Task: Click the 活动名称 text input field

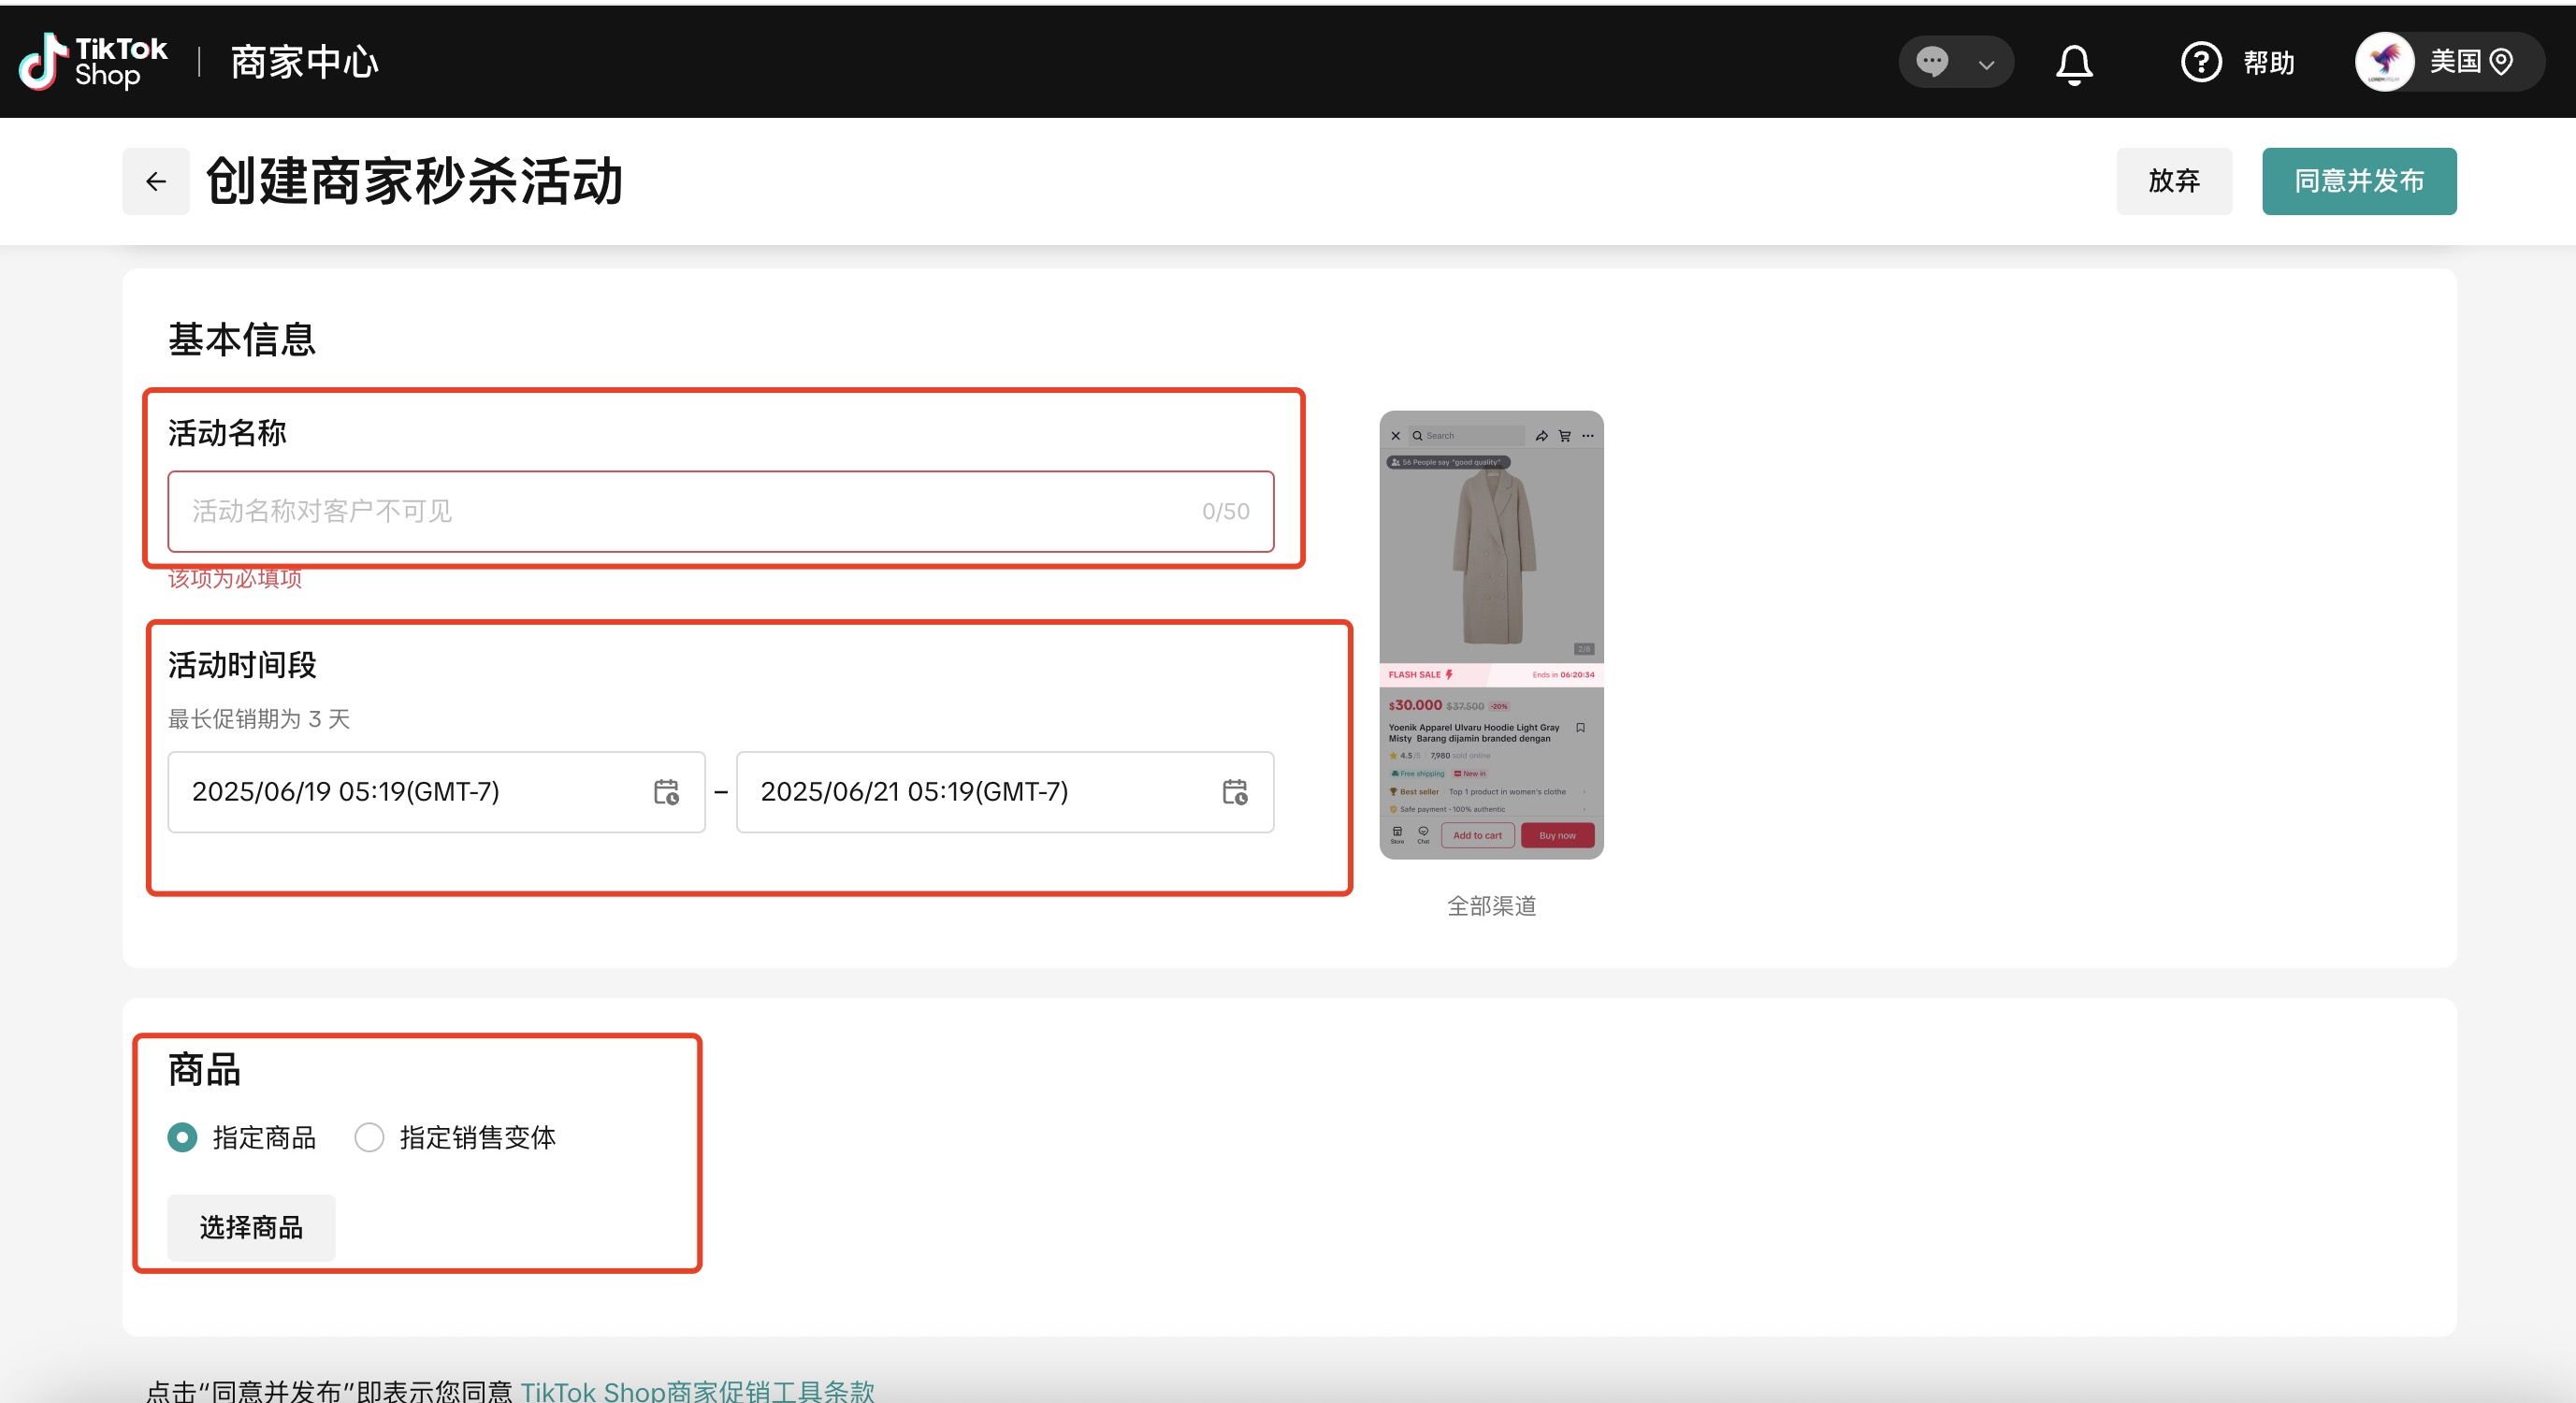Action: click(690, 511)
